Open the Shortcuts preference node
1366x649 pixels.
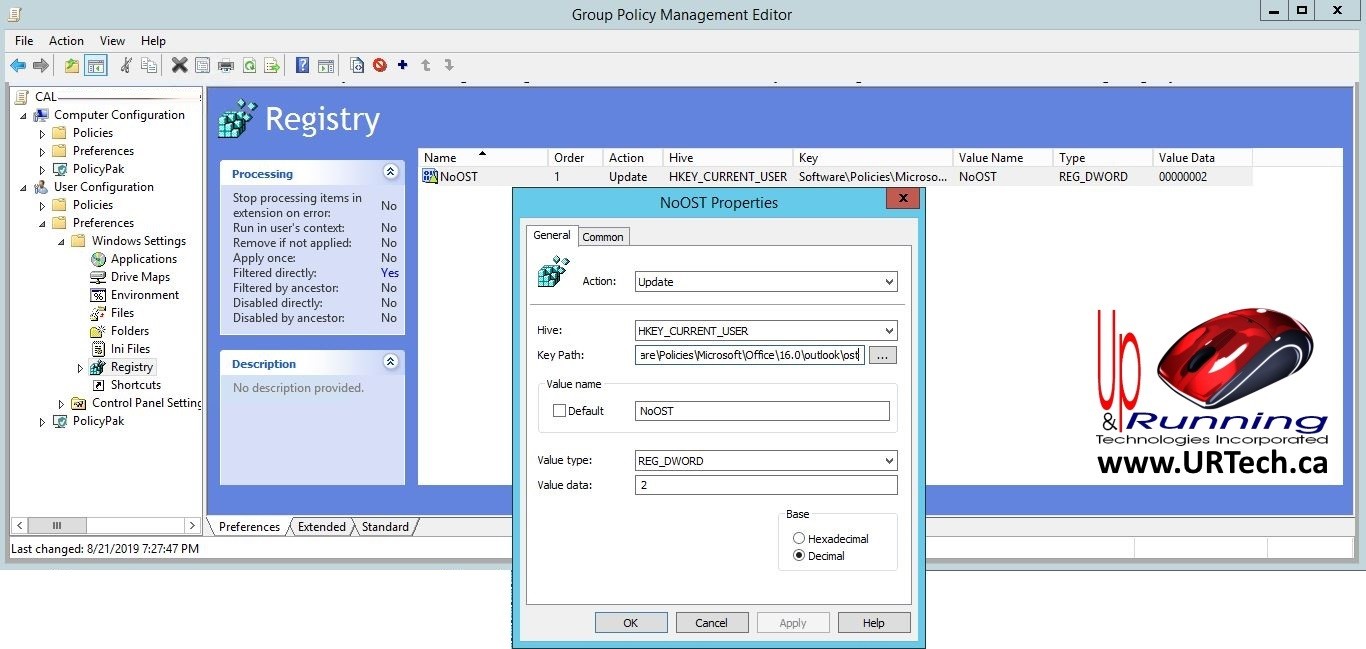[x=136, y=385]
